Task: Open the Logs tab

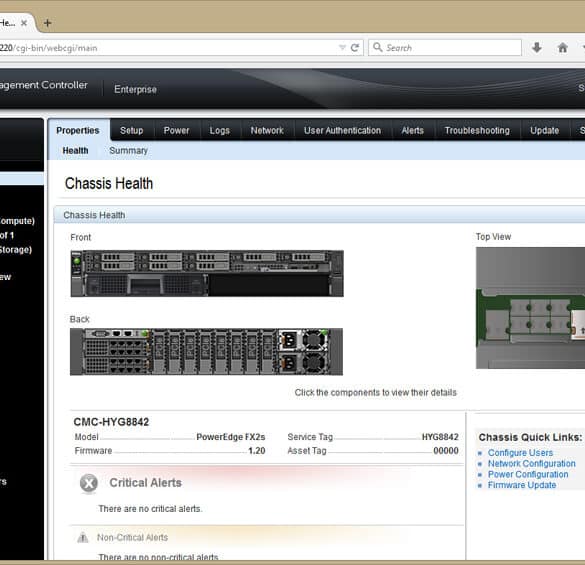Action: pyautogui.click(x=220, y=130)
